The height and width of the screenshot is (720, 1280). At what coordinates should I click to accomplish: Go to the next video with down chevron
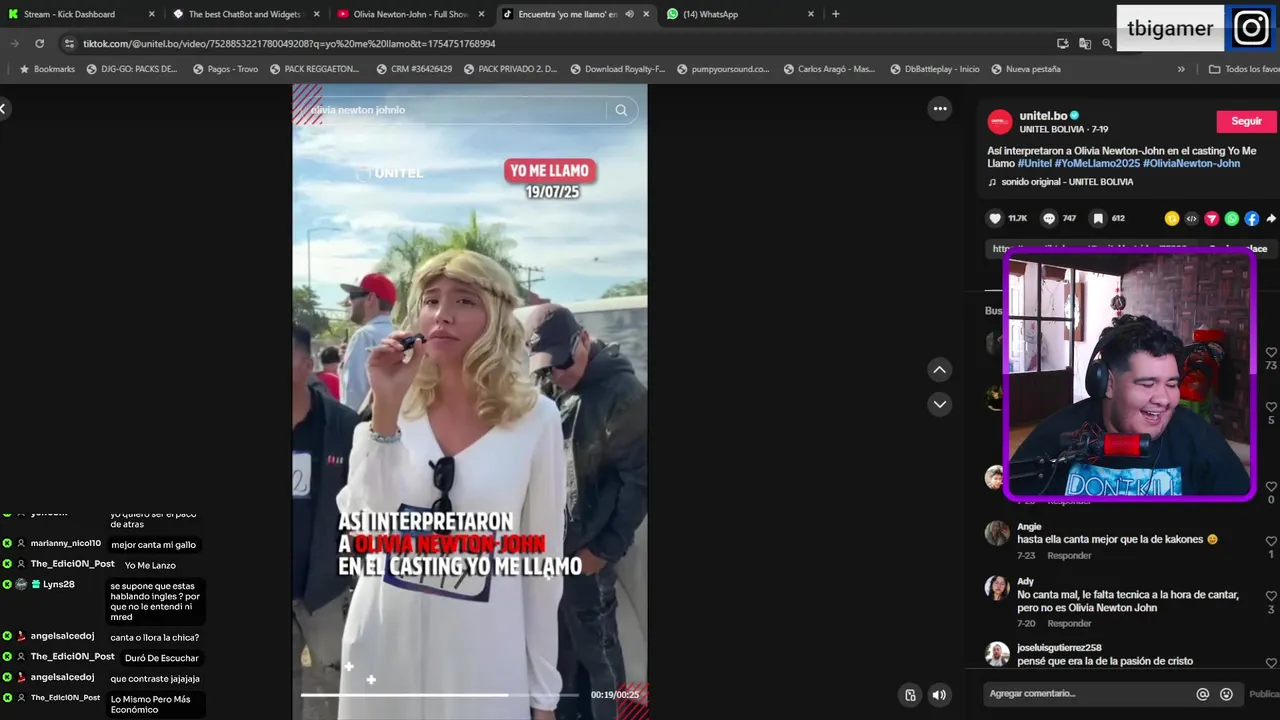tap(939, 404)
